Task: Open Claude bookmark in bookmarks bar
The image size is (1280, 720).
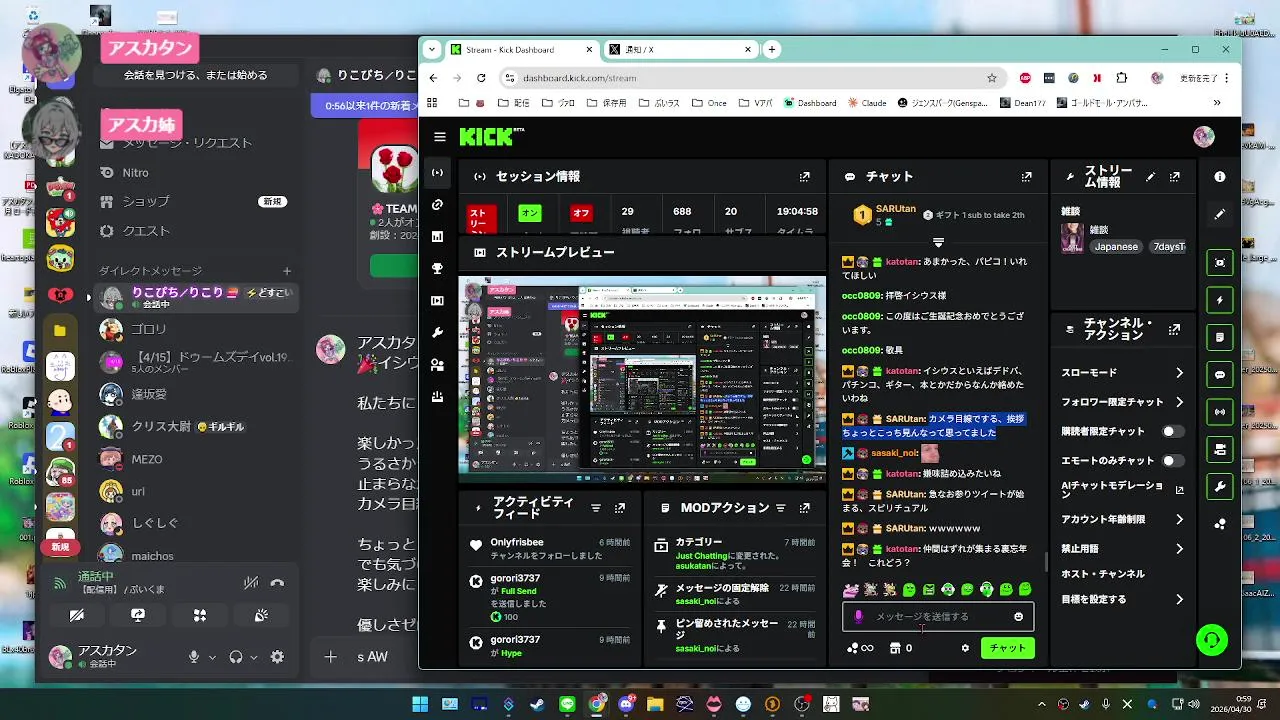Action: pos(867,103)
